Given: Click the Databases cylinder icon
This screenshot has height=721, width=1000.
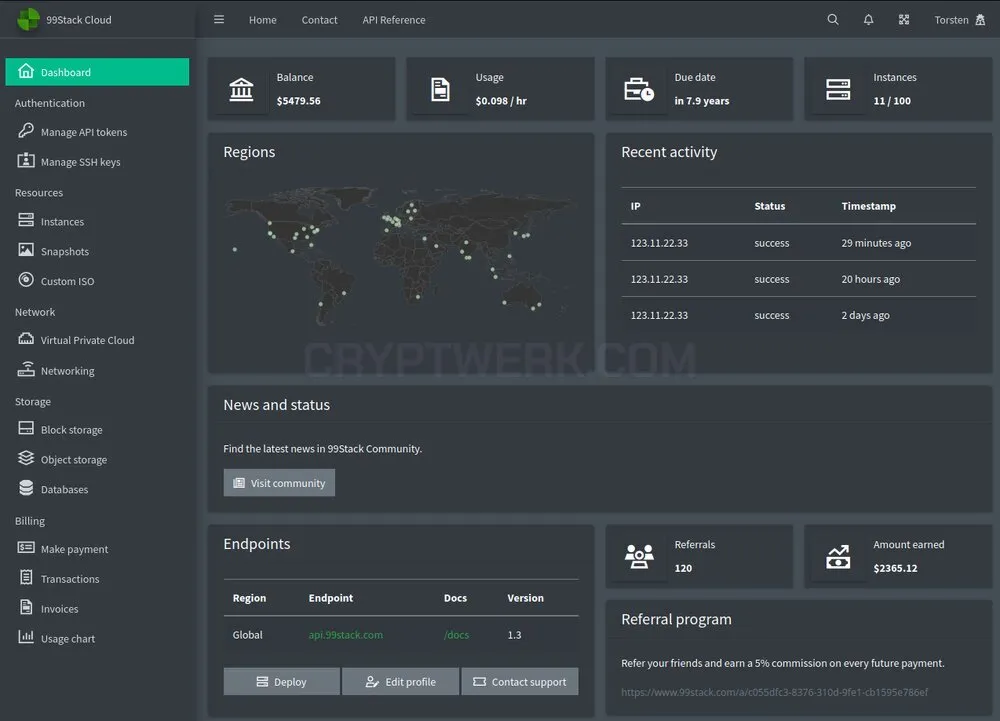Looking at the screenshot, I should (26, 488).
